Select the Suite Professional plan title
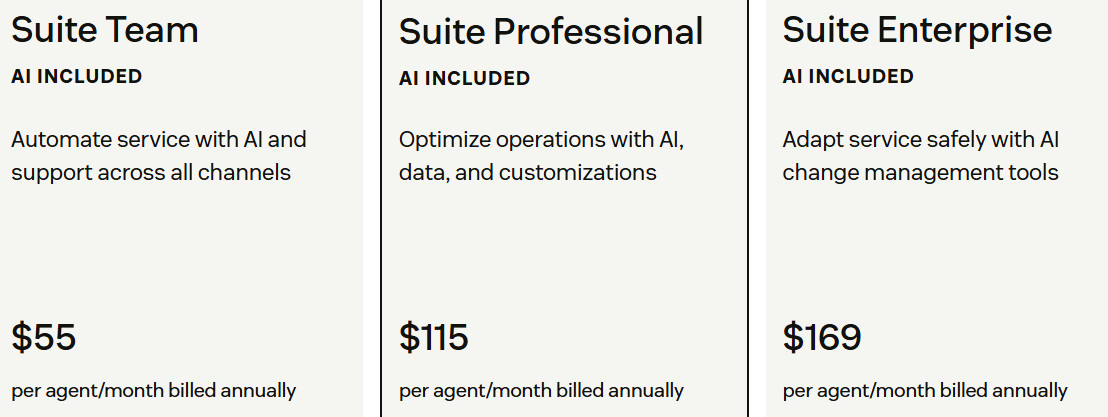This screenshot has height=417, width=1108. point(551,32)
